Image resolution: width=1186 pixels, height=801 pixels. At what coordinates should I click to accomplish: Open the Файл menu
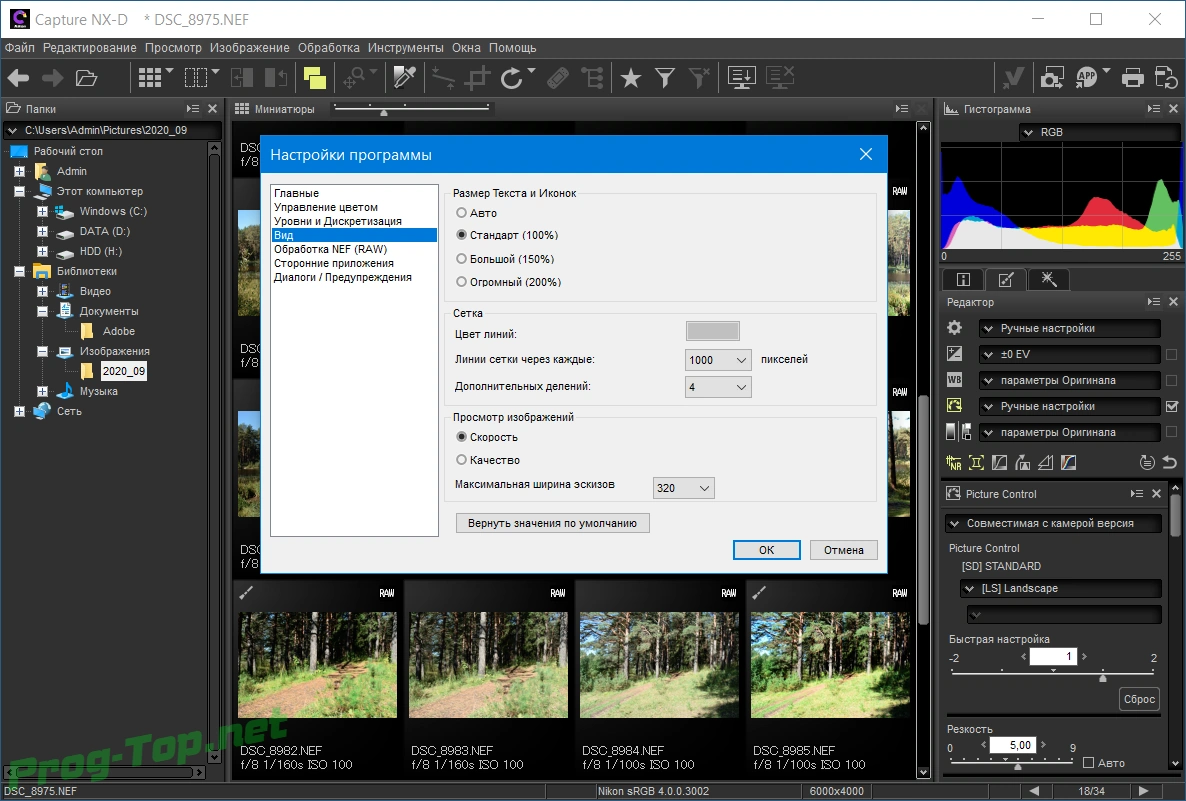[x=20, y=48]
